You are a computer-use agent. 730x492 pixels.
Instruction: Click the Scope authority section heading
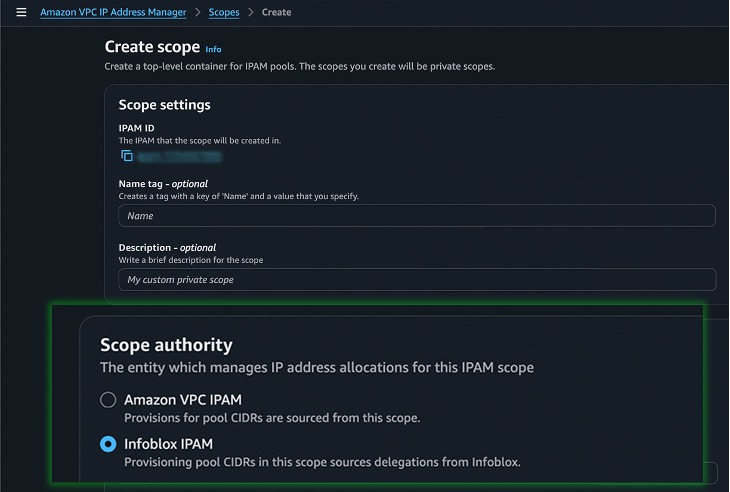tap(166, 345)
